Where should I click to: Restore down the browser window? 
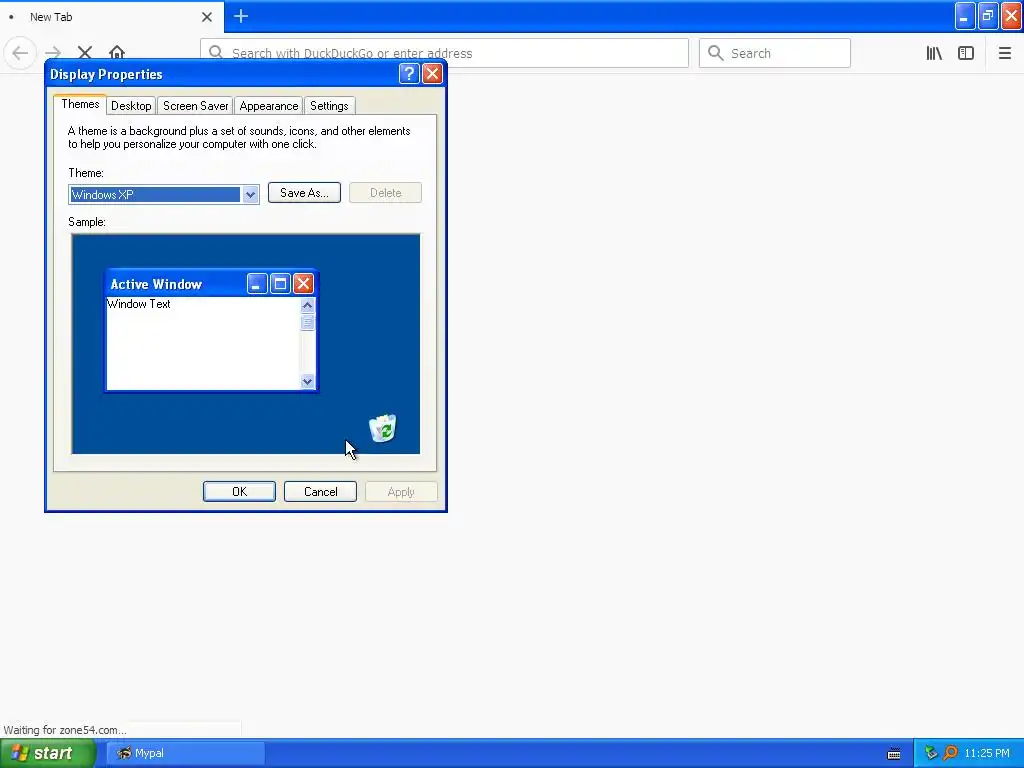pyautogui.click(x=988, y=16)
